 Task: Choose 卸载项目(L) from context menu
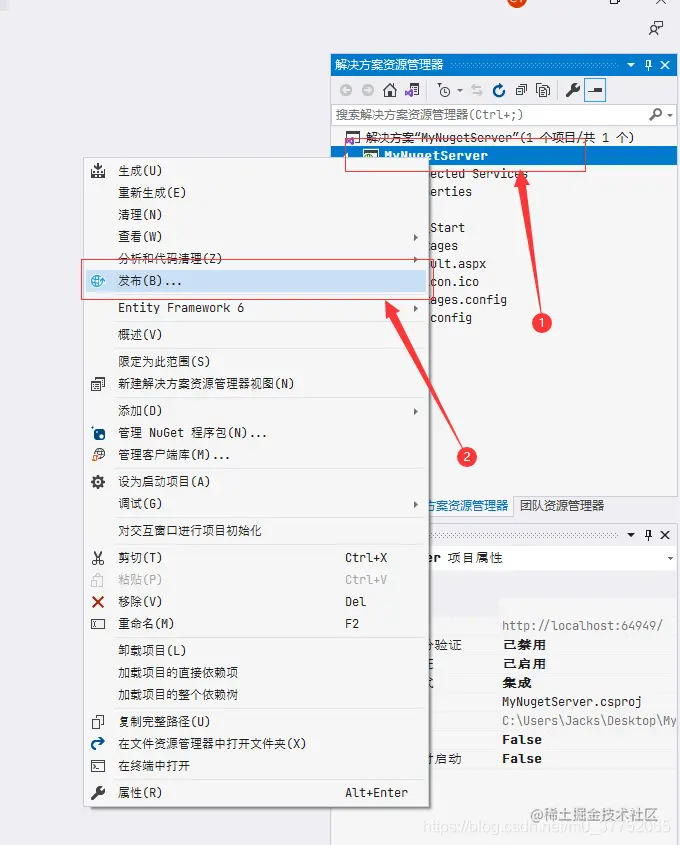click(256, 651)
